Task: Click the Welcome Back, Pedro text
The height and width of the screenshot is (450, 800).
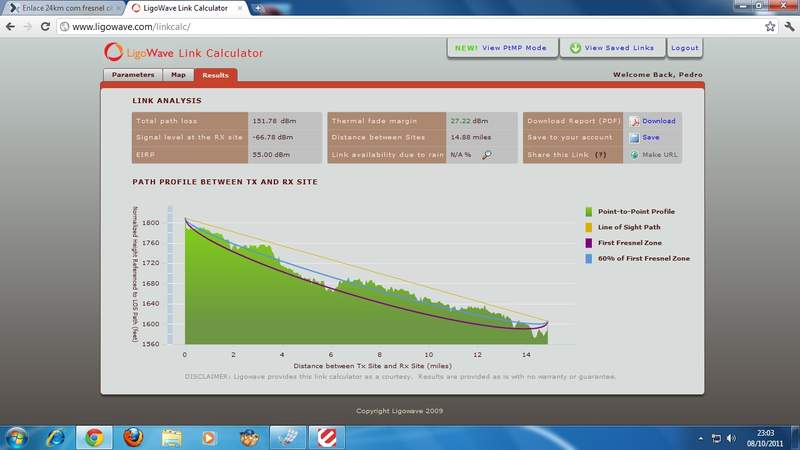Action: coord(658,74)
